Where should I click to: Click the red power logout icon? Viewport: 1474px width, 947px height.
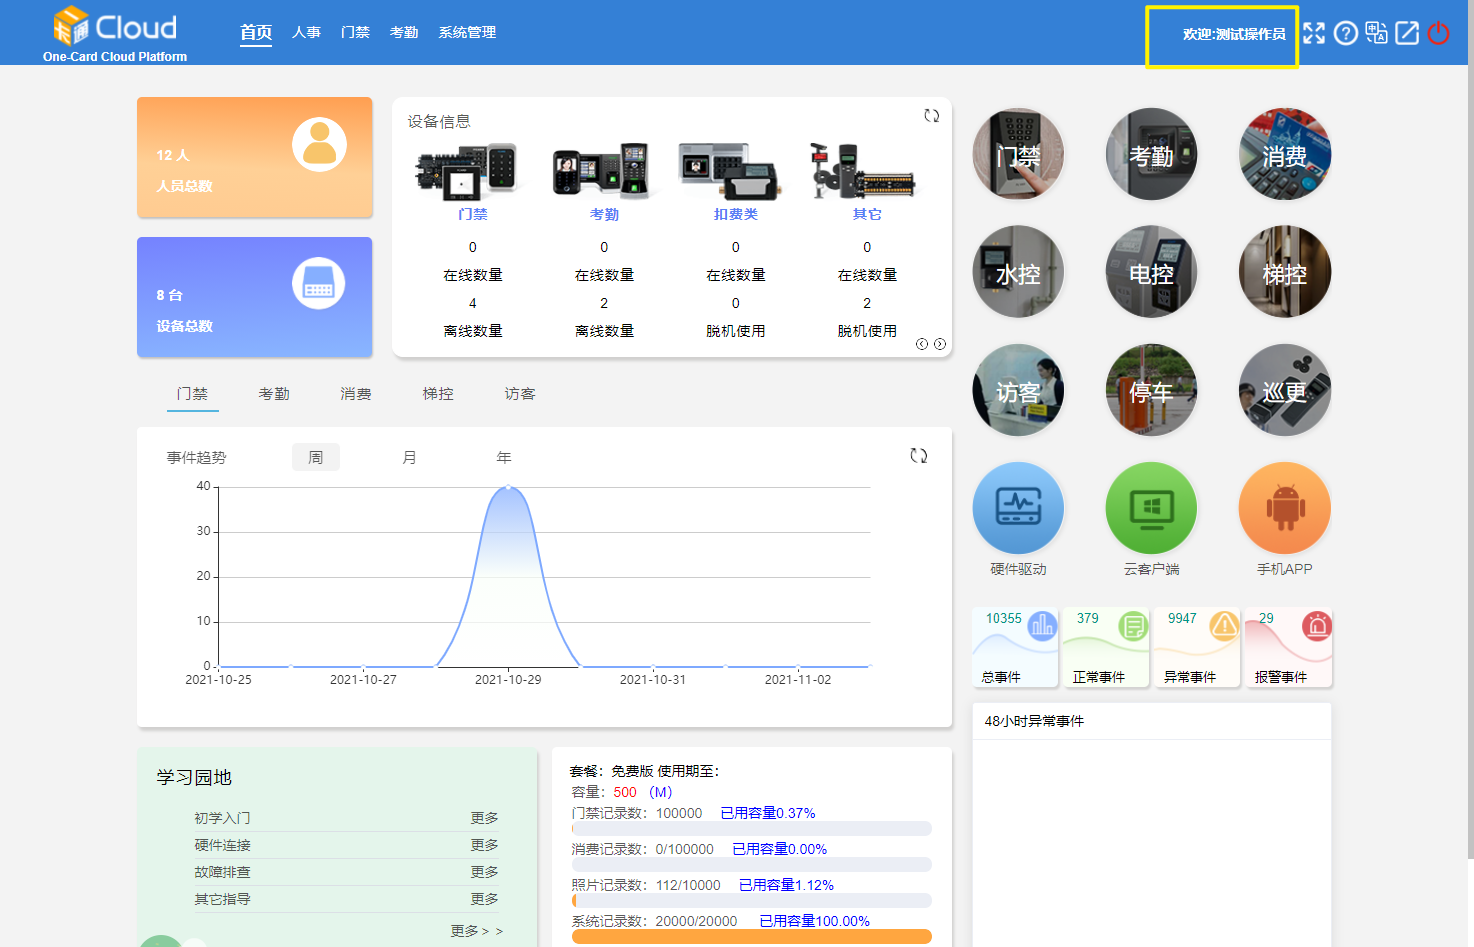tap(1438, 33)
